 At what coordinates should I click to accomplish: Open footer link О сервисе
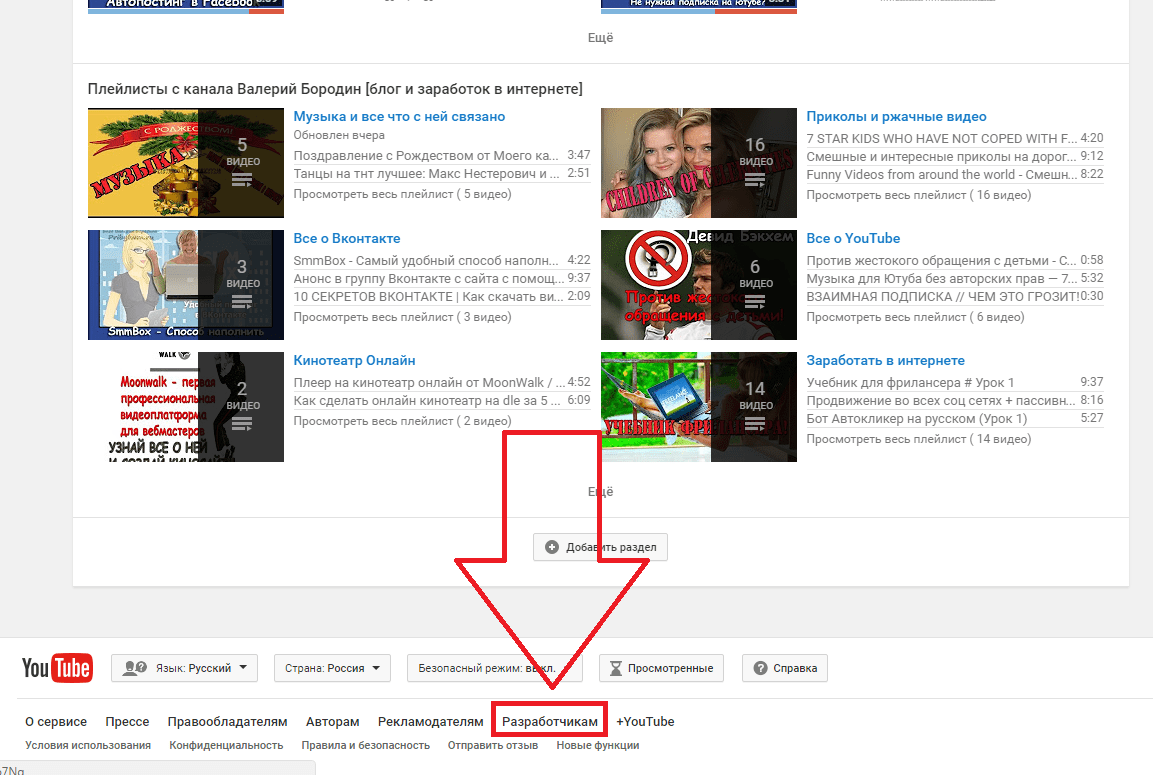(56, 721)
